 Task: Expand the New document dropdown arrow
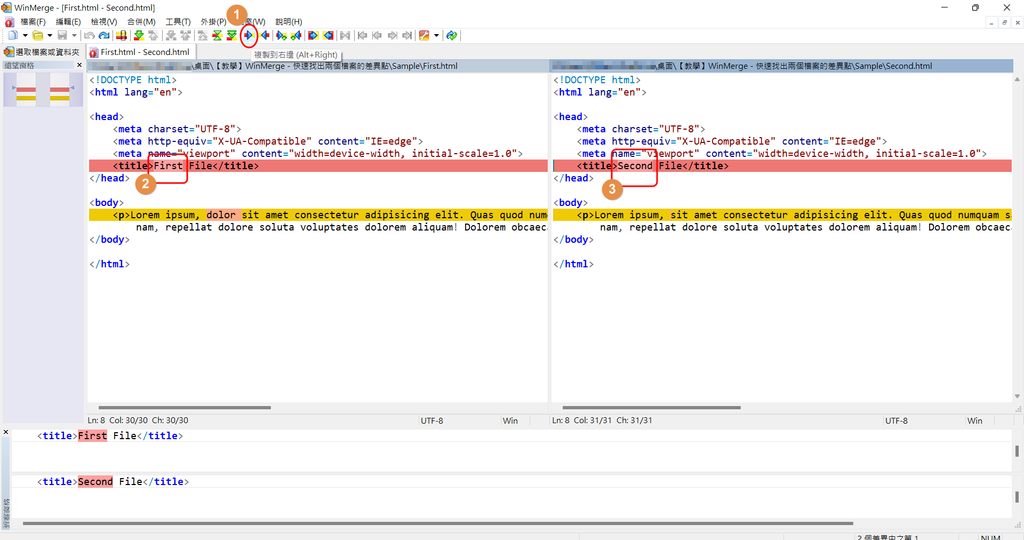pos(24,36)
